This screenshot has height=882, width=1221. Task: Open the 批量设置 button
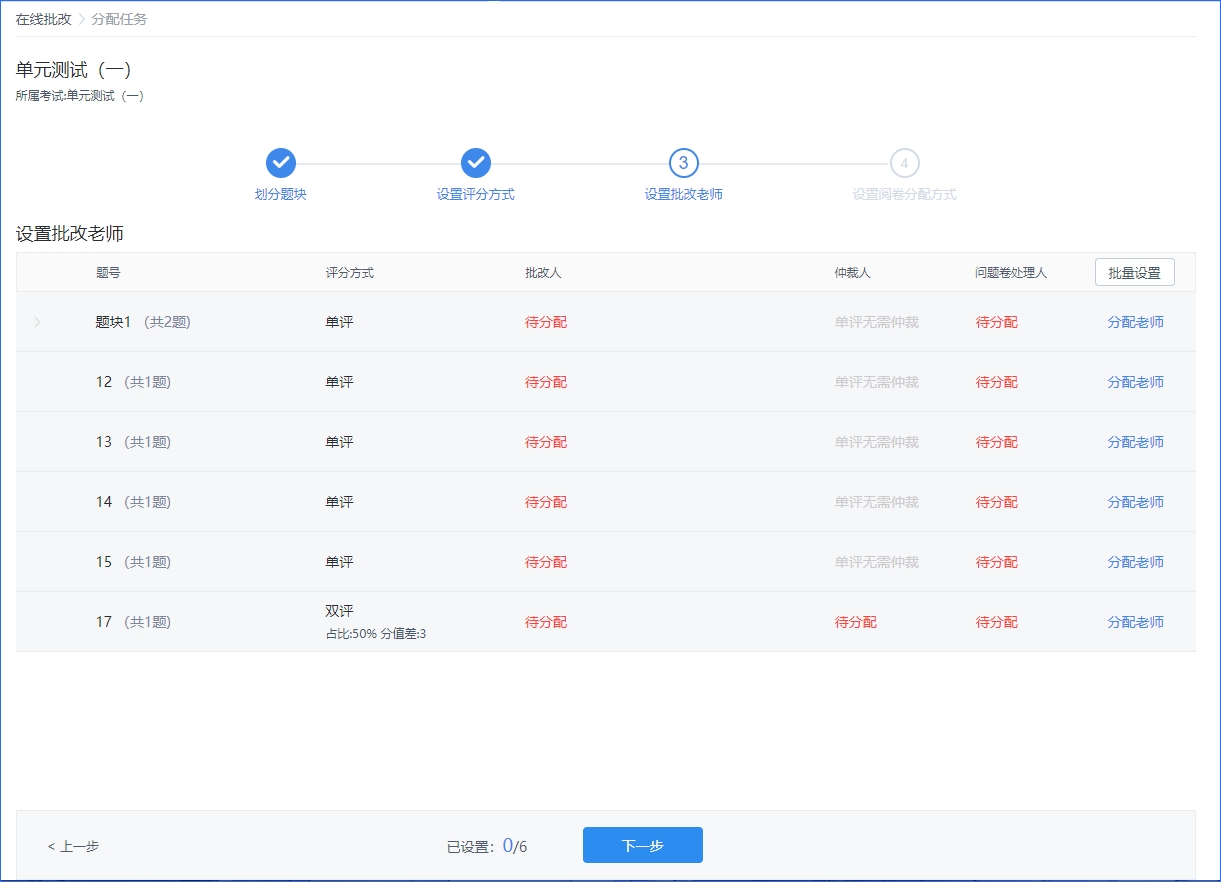(1135, 273)
